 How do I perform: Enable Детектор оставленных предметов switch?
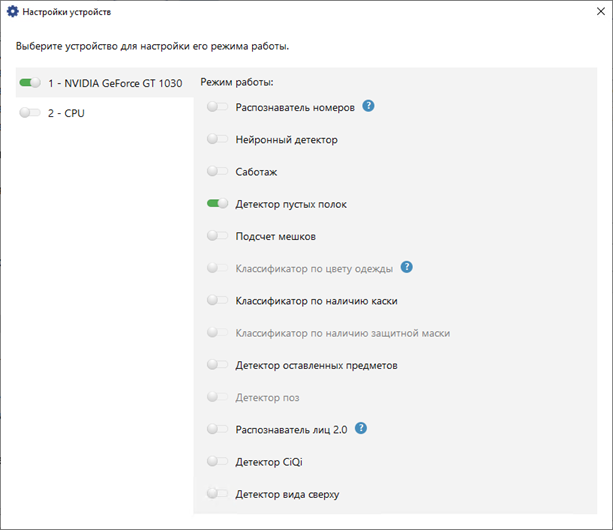[x=218, y=365]
